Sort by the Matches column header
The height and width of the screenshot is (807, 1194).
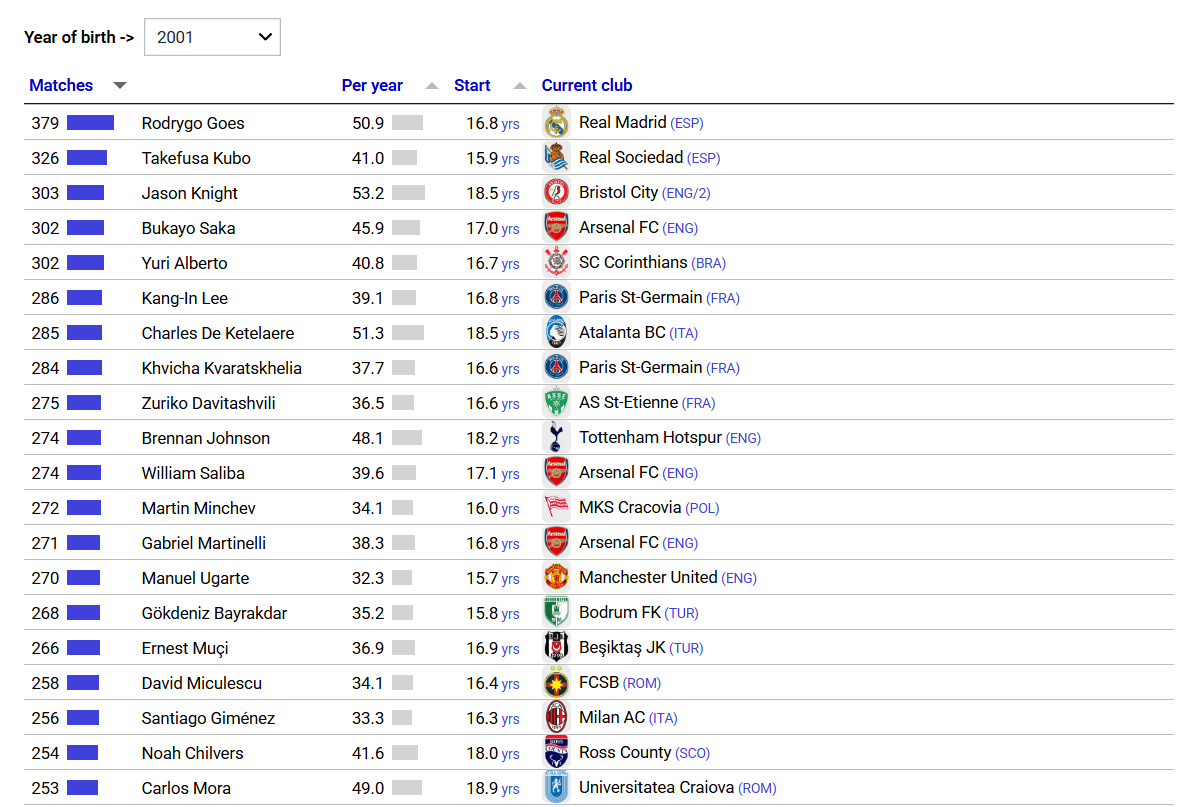tap(61, 85)
